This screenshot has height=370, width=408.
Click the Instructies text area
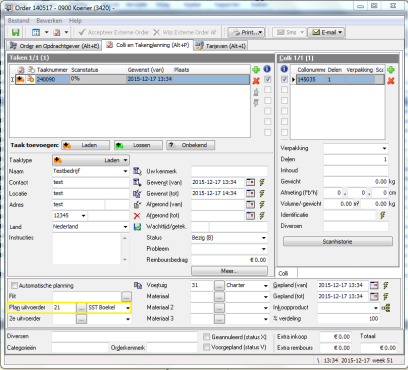click(87, 249)
